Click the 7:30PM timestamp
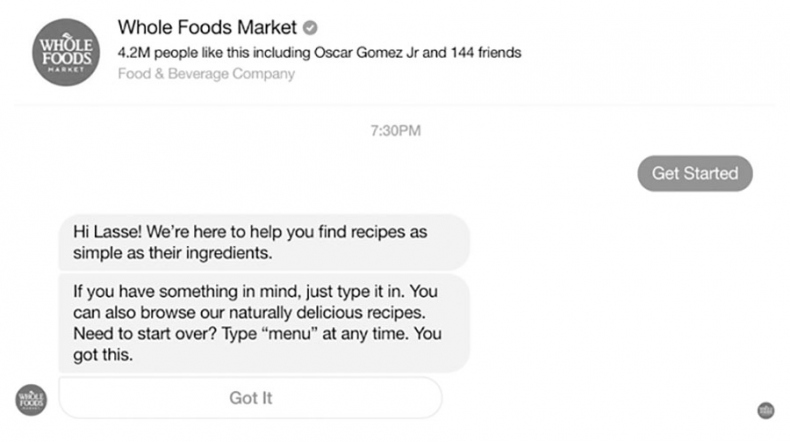 [397, 131]
